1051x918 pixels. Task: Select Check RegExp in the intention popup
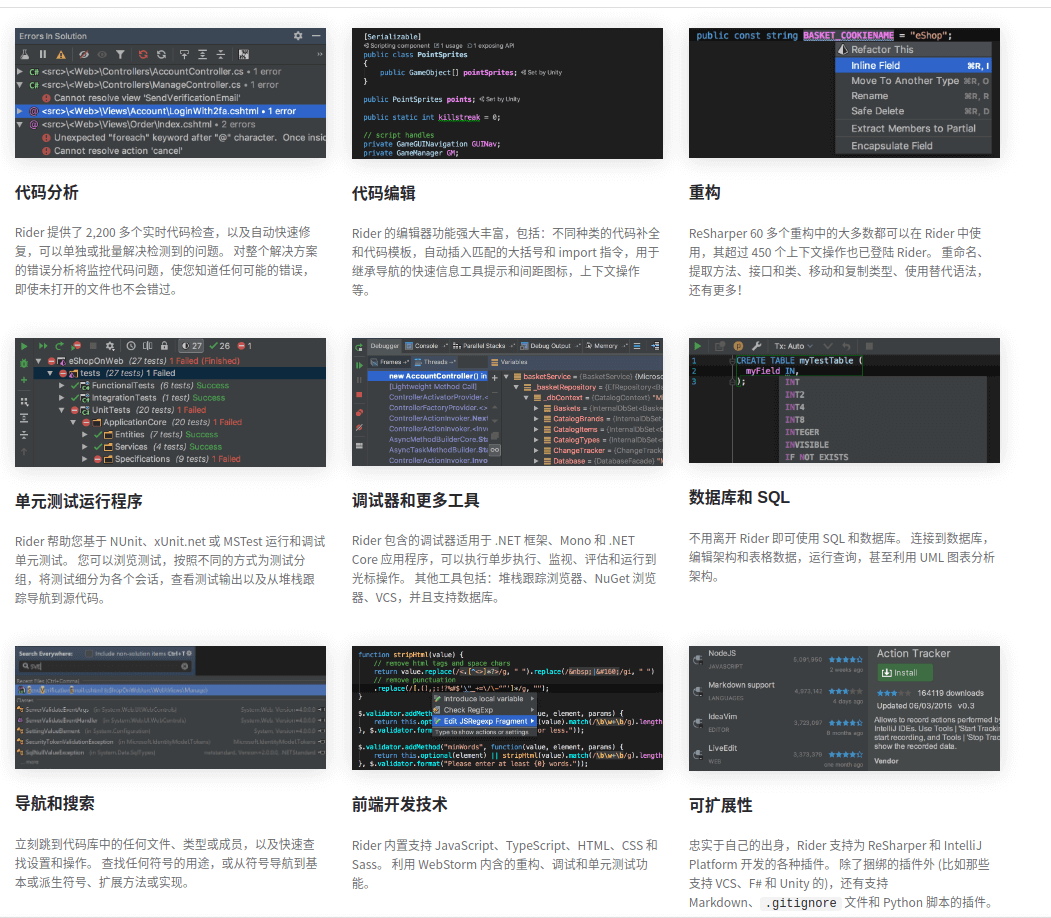(x=485, y=710)
